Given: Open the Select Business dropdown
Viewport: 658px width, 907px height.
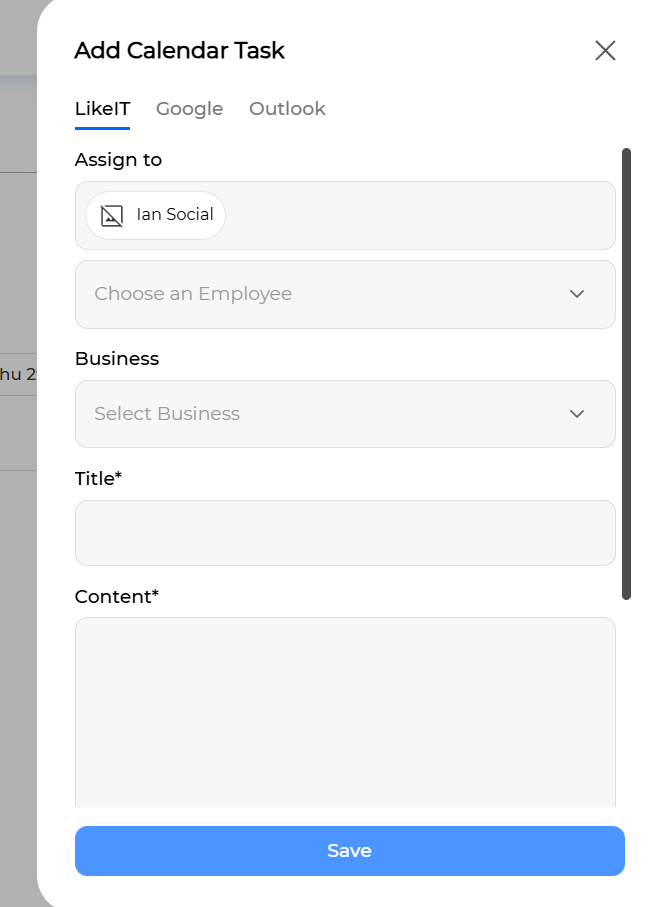Looking at the screenshot, I should (x=345, y=414).
